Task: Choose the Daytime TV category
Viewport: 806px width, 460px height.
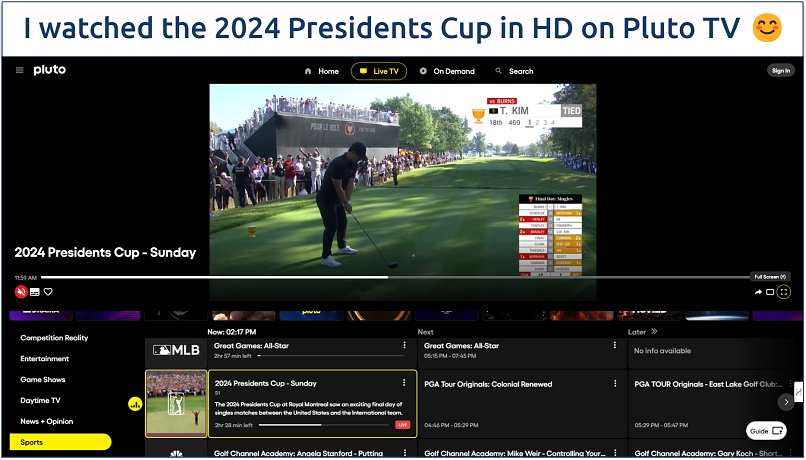Action: 40,400
